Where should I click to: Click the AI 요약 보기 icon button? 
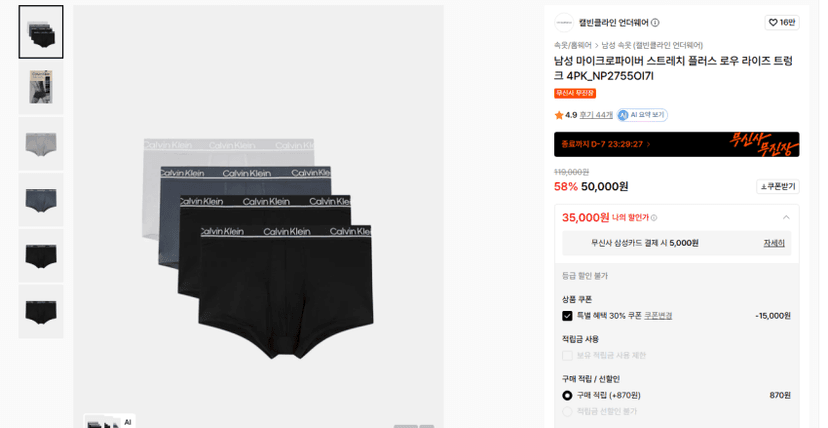click(643, 115)
